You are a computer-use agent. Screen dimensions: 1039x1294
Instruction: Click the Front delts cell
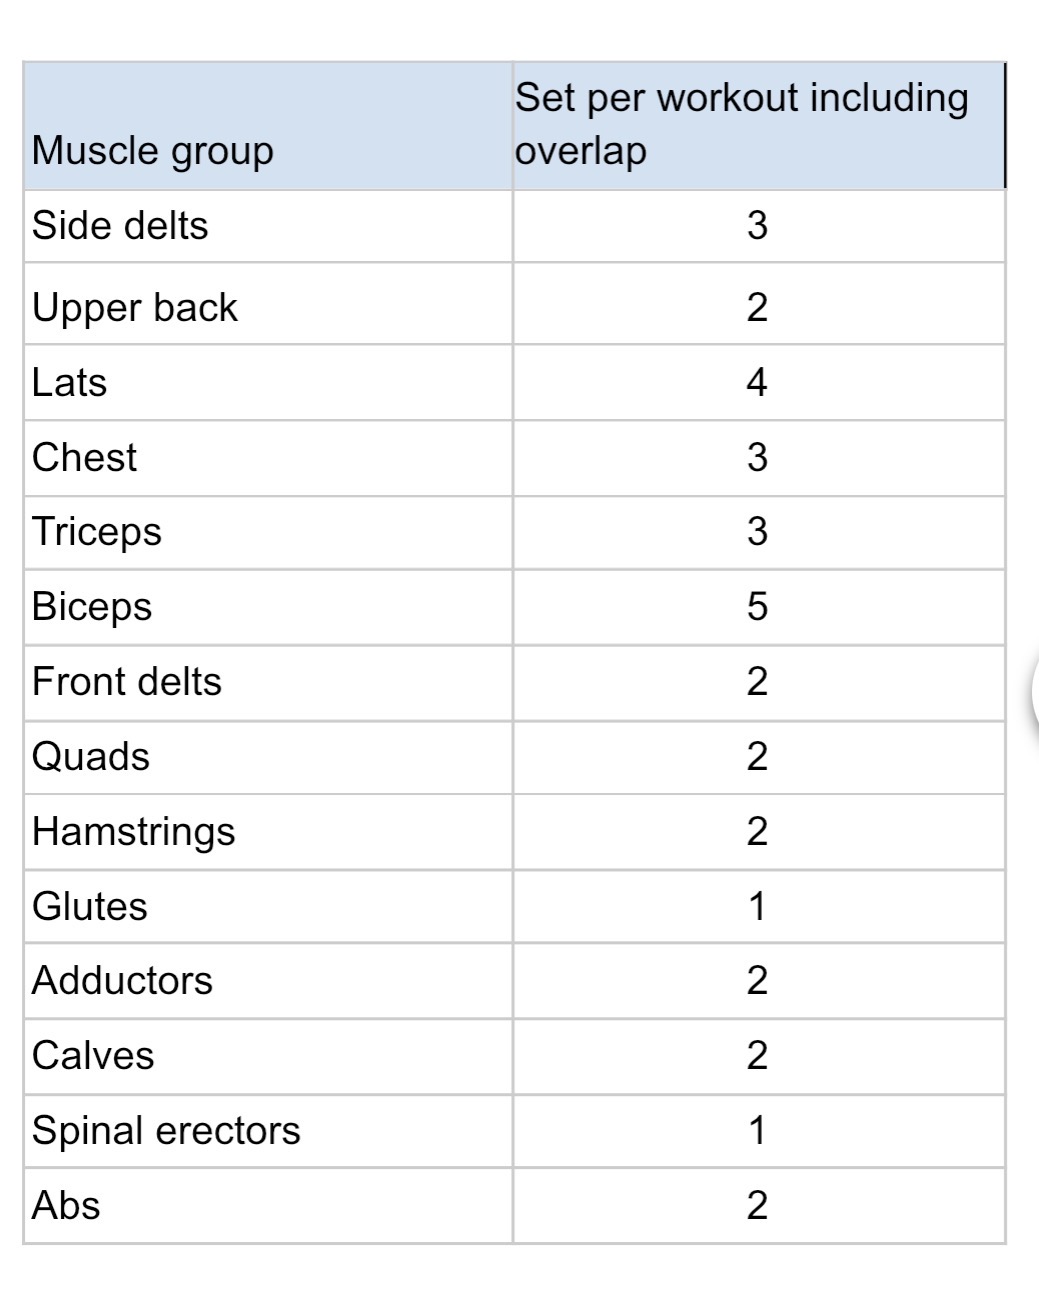268,683
